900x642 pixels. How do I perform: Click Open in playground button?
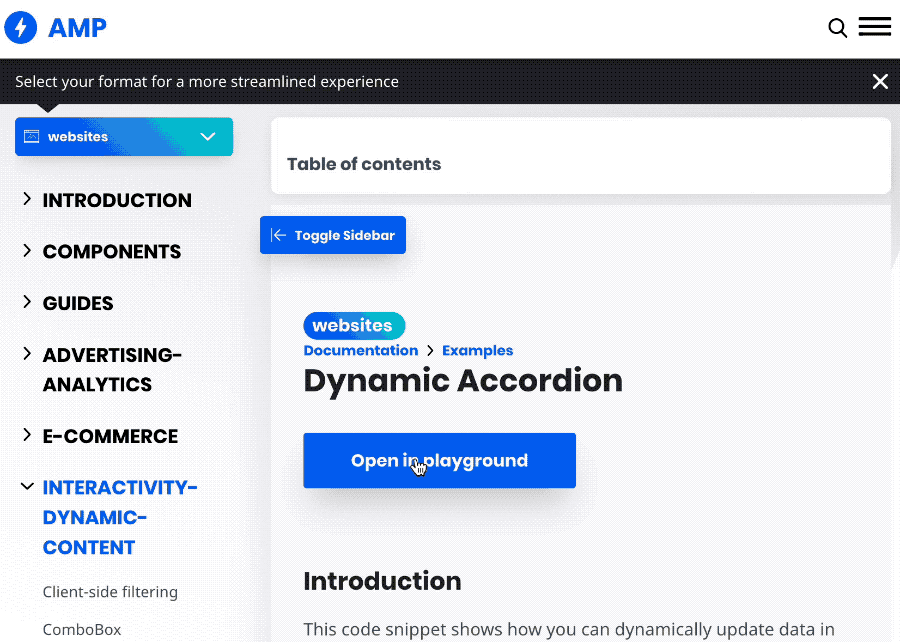440,461
